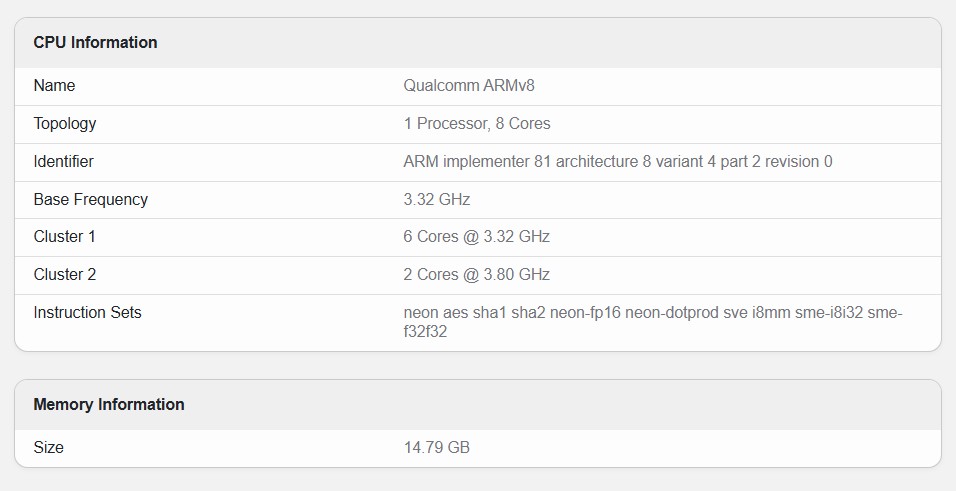Click the Cluster 1 row label
Image resolution: width=956 pixels, height=491 pixels.
65,237
